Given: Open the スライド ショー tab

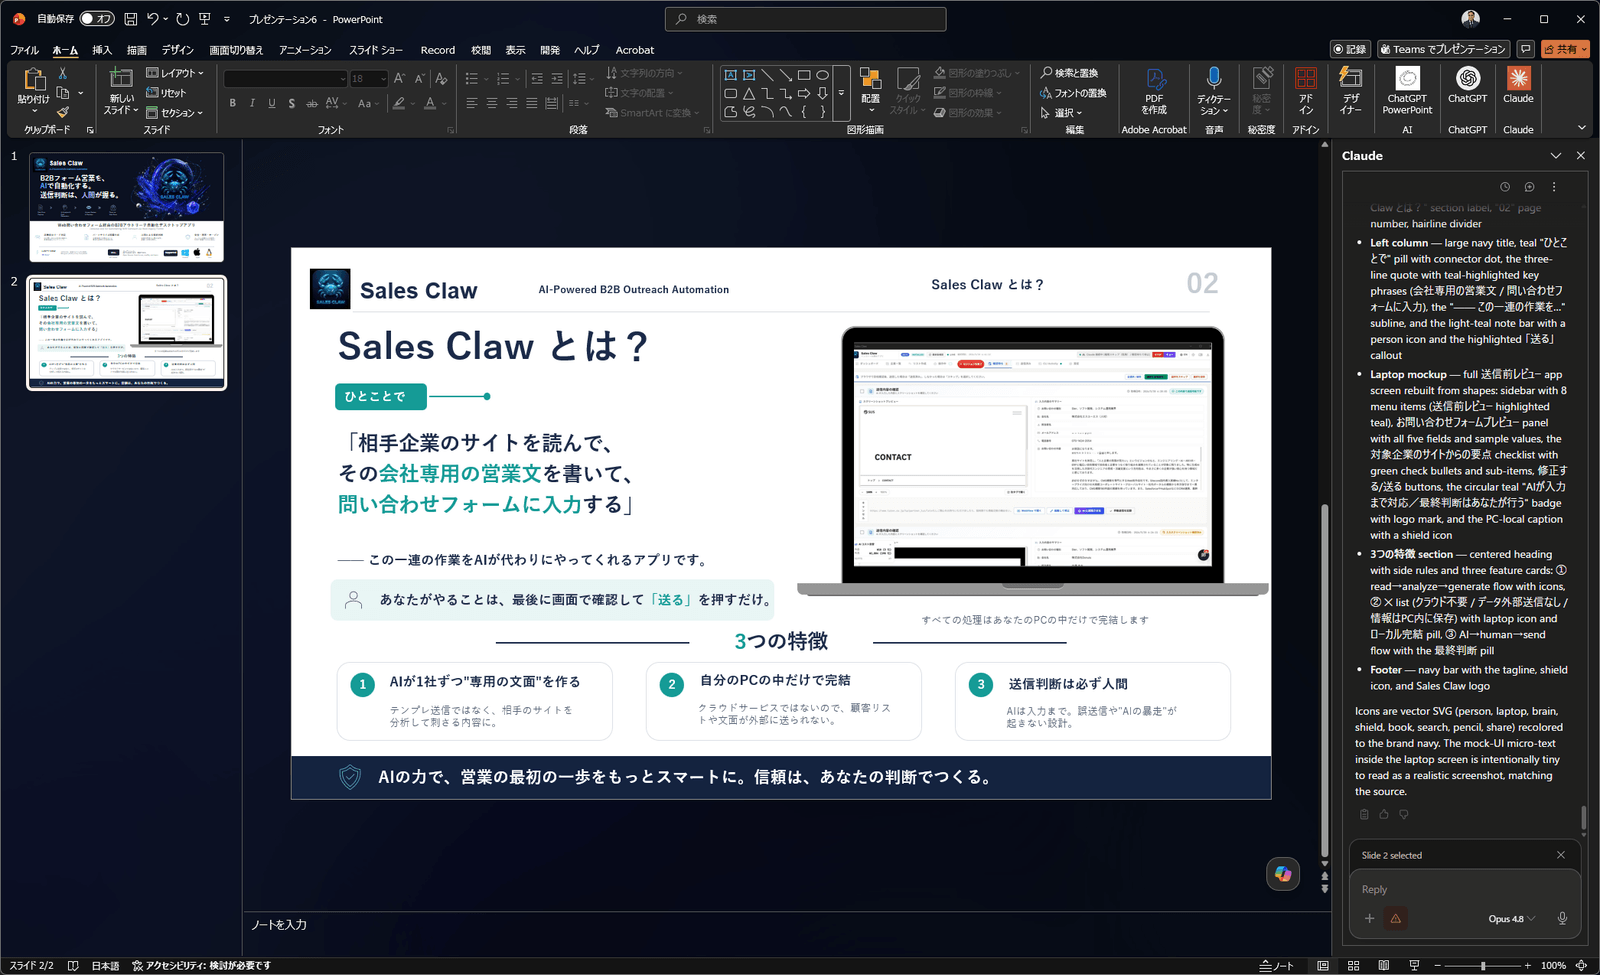Looking at the screenshot, I should [x=376, y=50].
